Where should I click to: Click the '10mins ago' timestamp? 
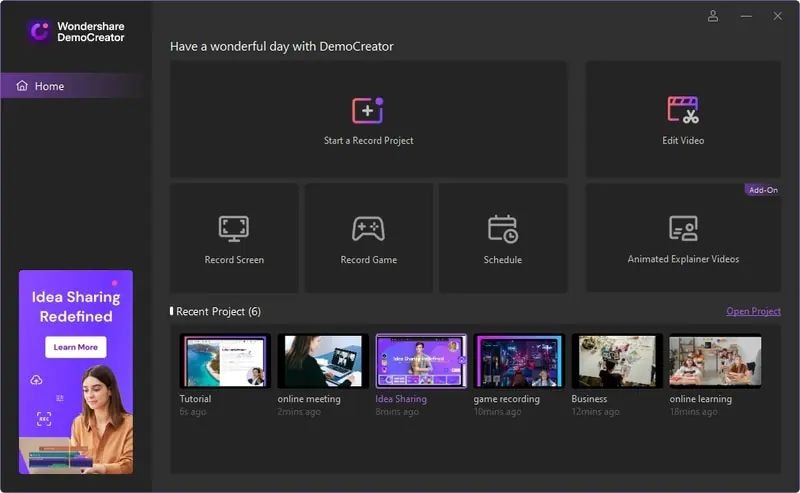point(497,411)
